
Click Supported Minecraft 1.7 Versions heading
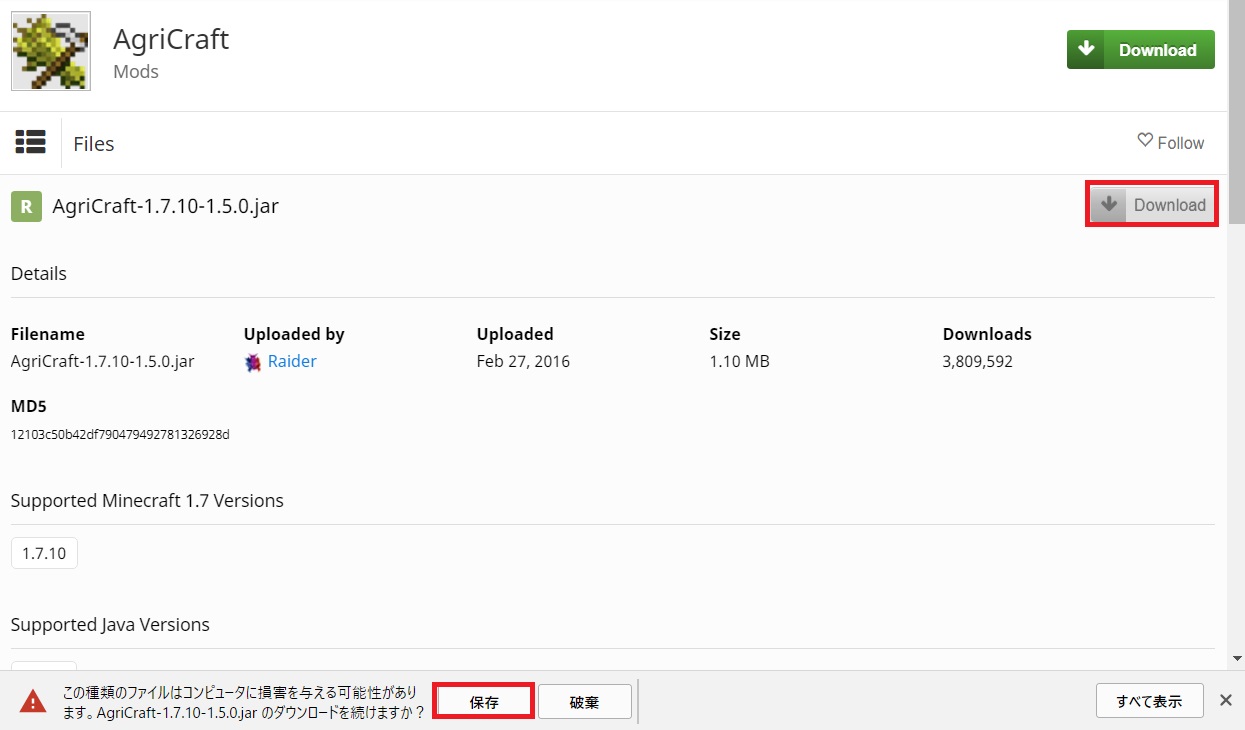(x=147, y=500)
